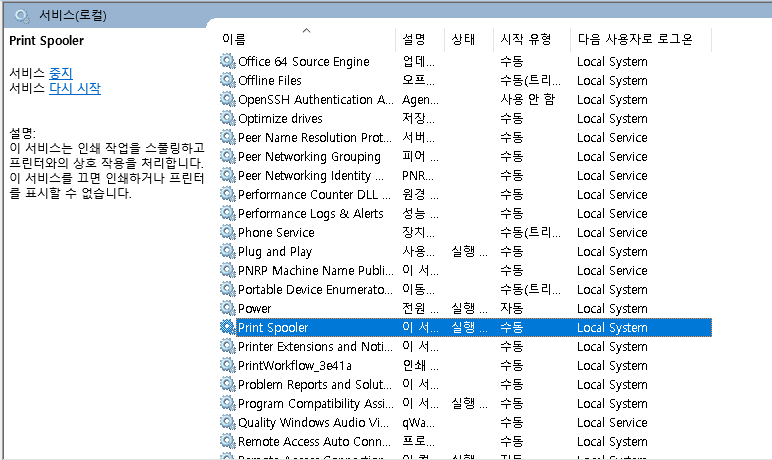Select the Peer Networking Identity service name

pyautogui.click(x=311, y=175)
